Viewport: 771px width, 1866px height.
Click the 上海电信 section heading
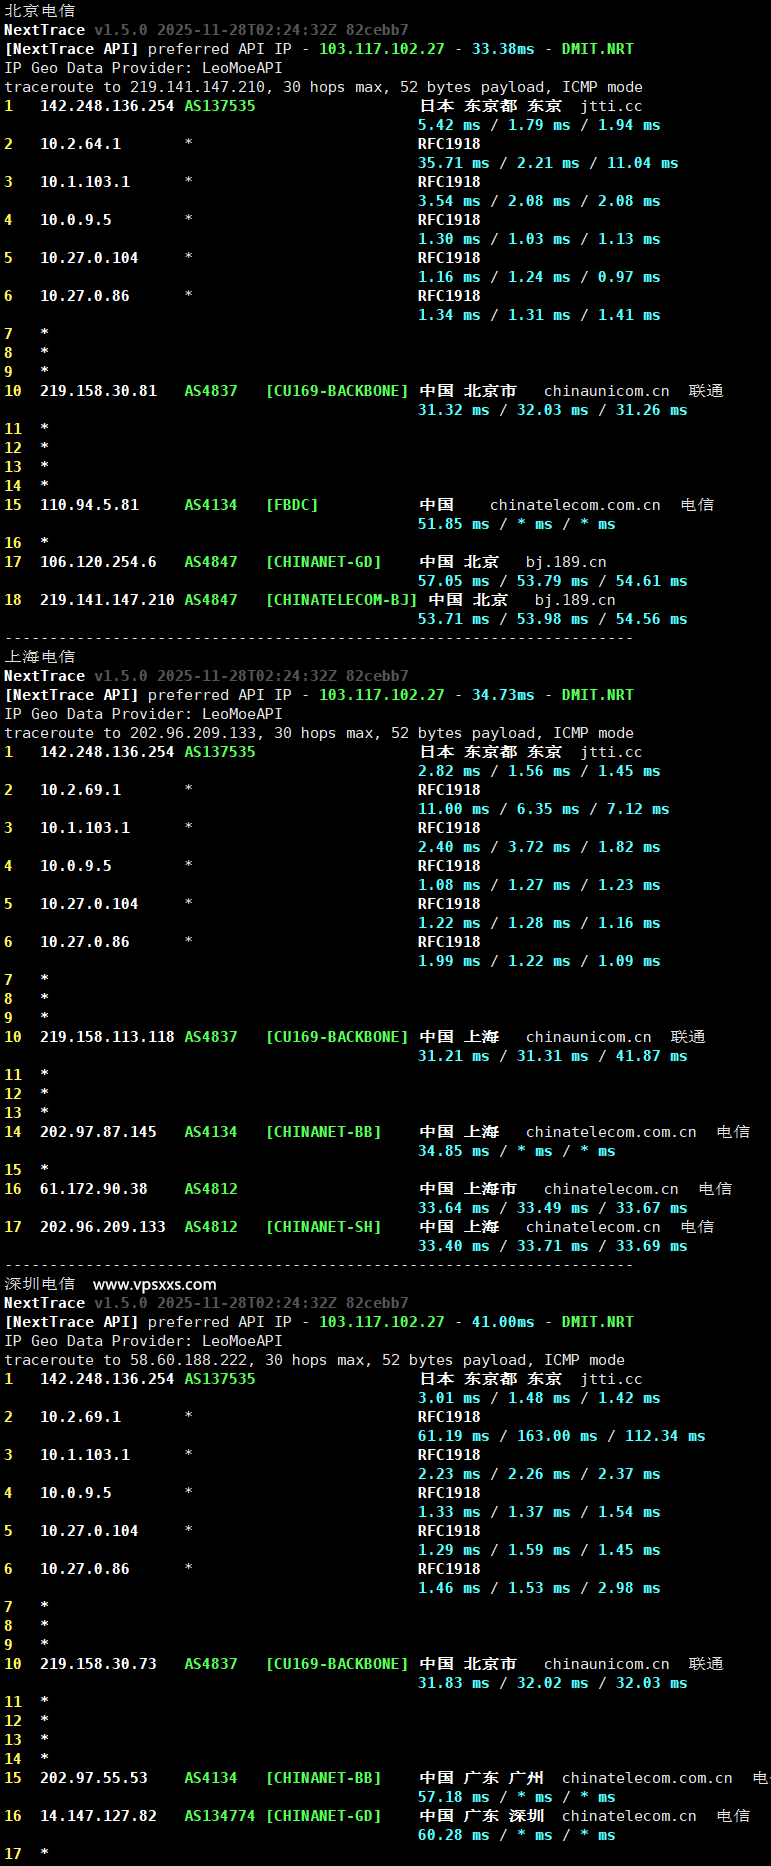pos(39,657)
